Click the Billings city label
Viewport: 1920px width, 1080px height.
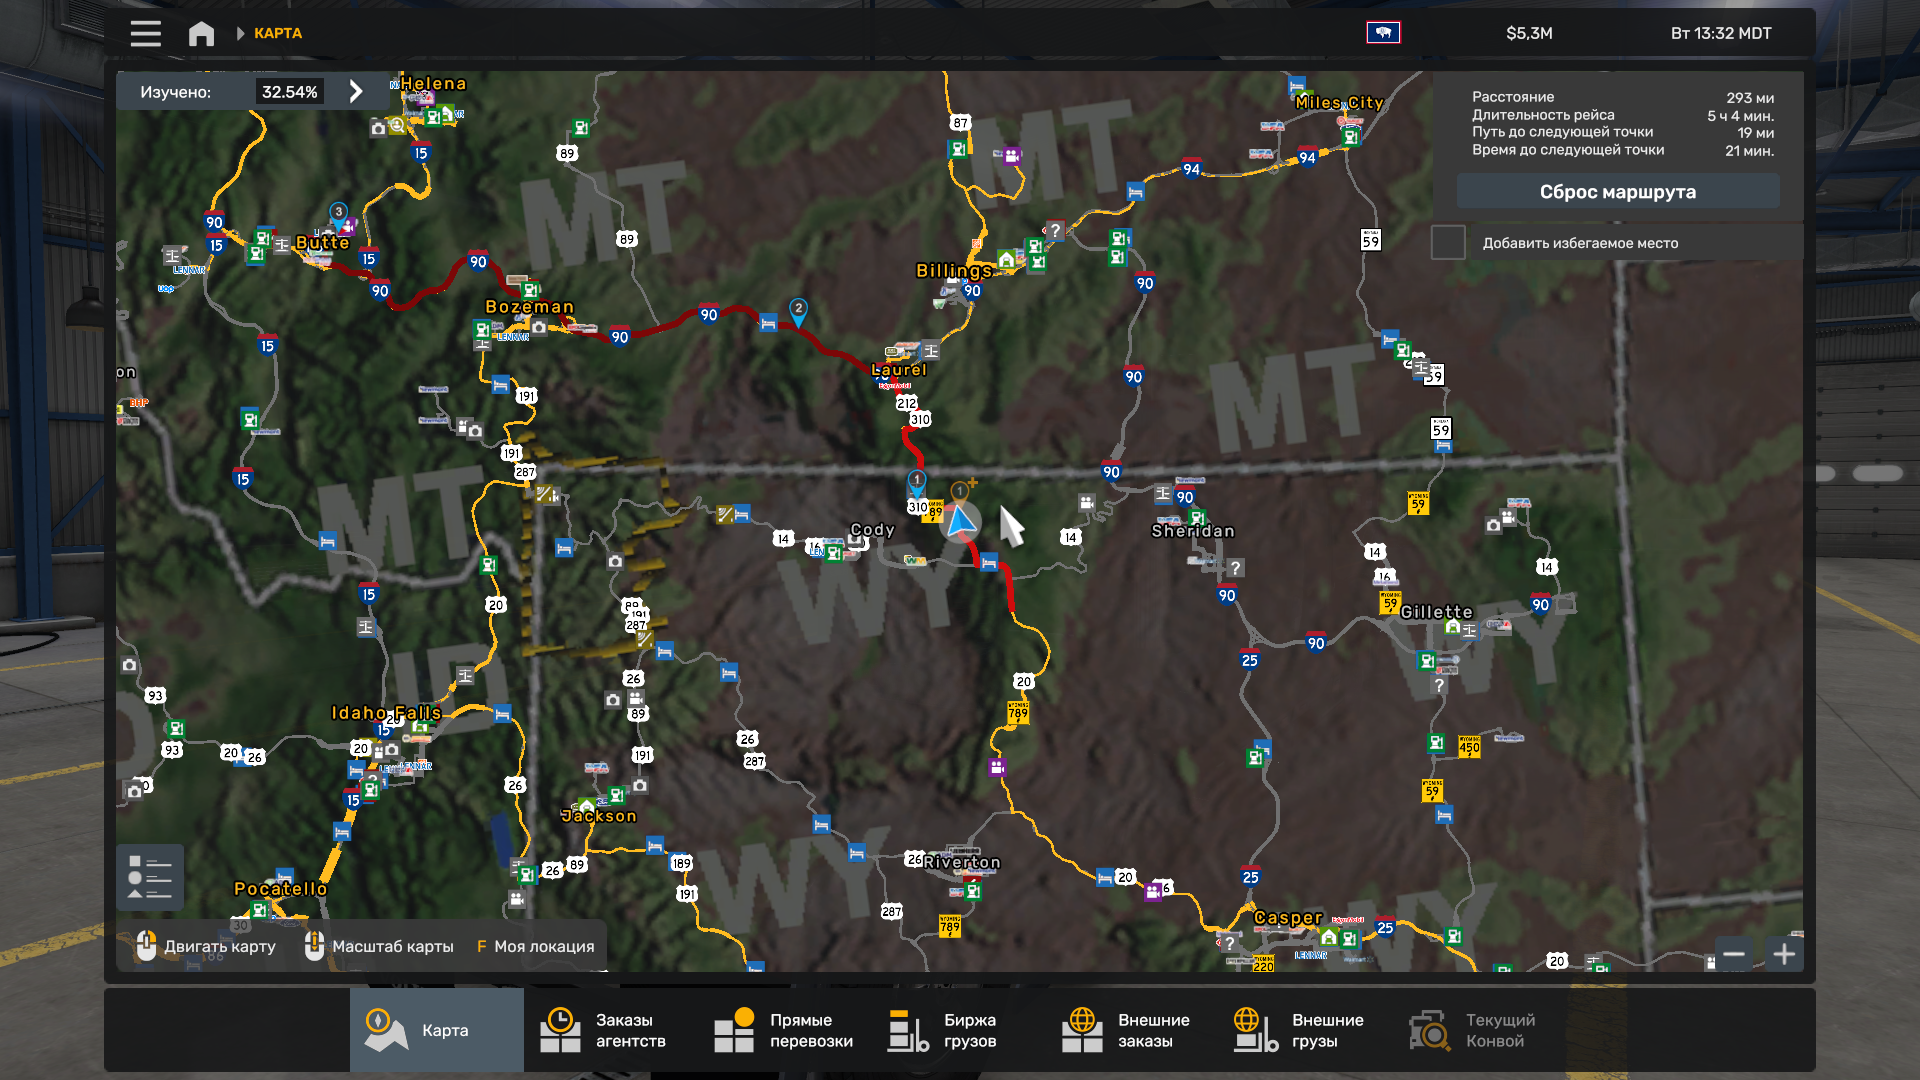[x=954, y=270]
